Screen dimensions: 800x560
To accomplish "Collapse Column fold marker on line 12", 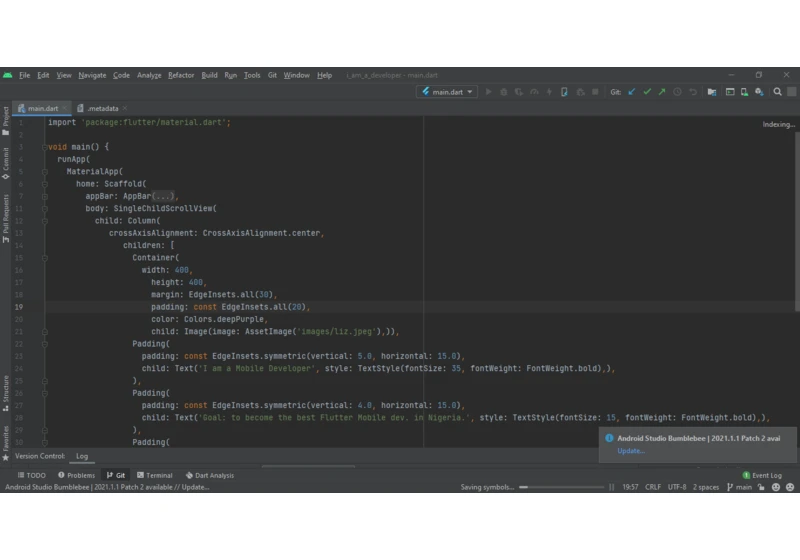I will click(44, 221).
